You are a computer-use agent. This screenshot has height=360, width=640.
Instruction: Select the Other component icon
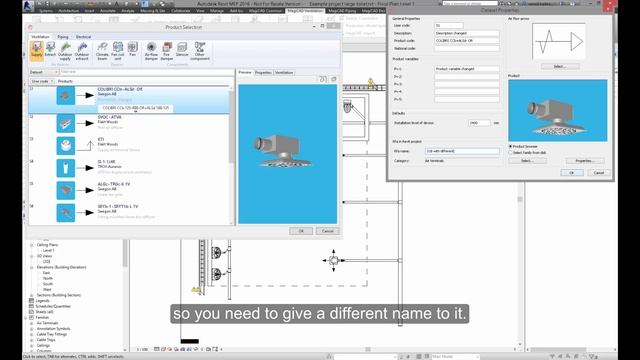(200, 51)
